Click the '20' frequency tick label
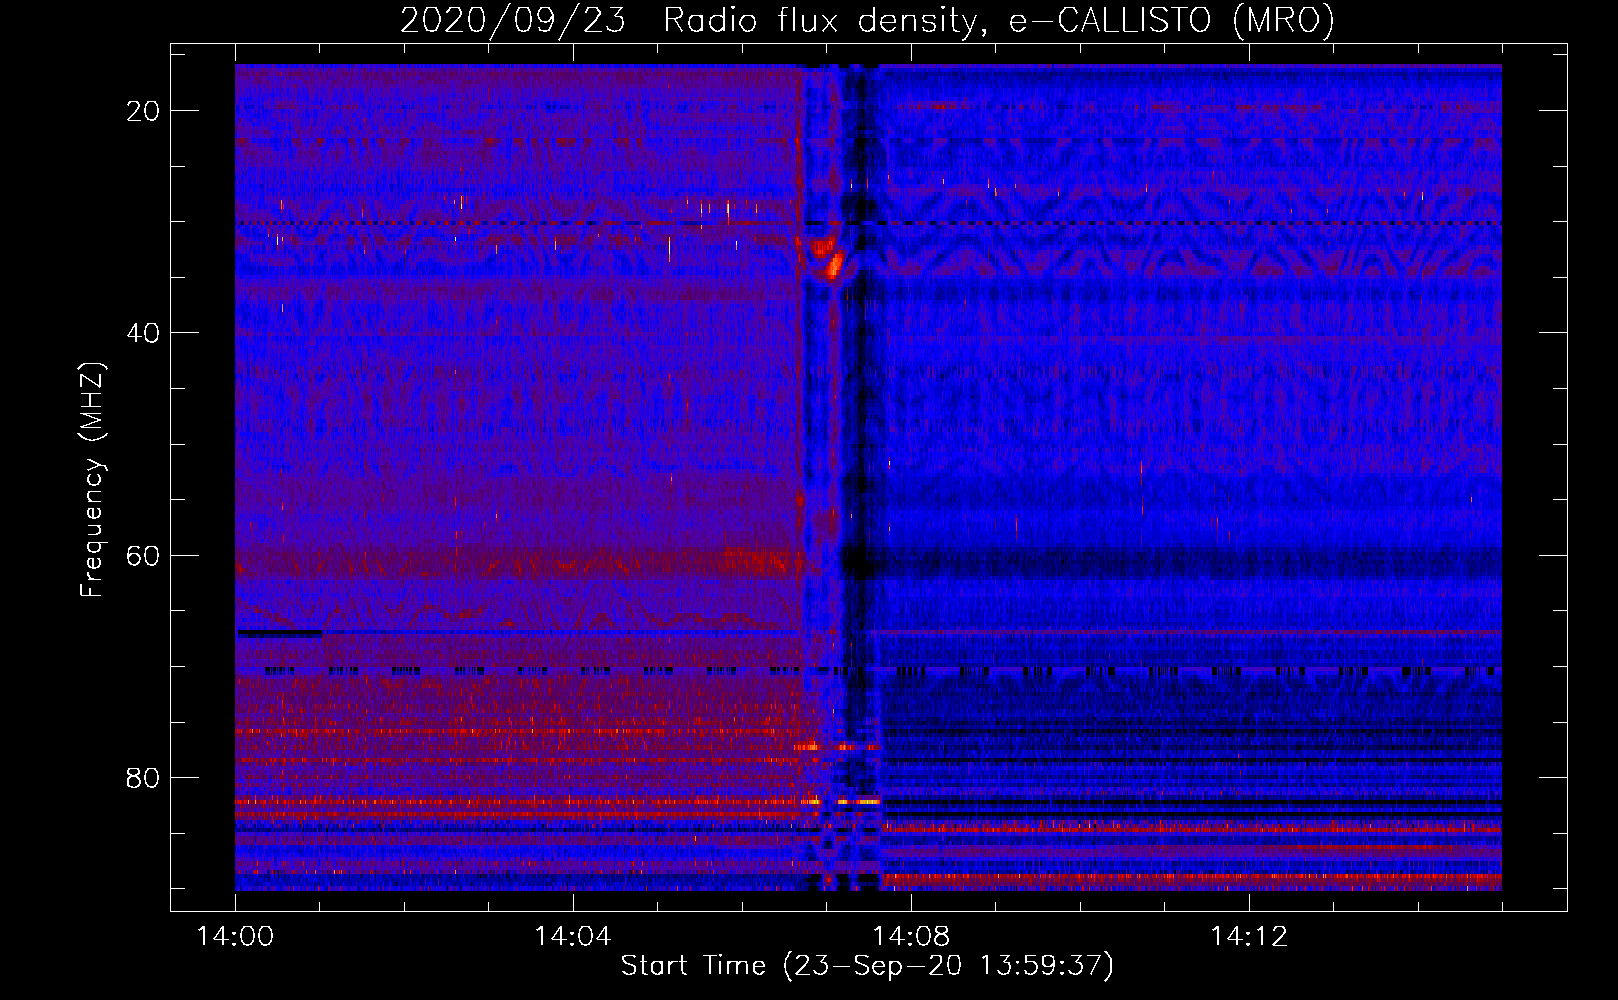This screenshot has width=1618, height=1000. pos(143,111)
